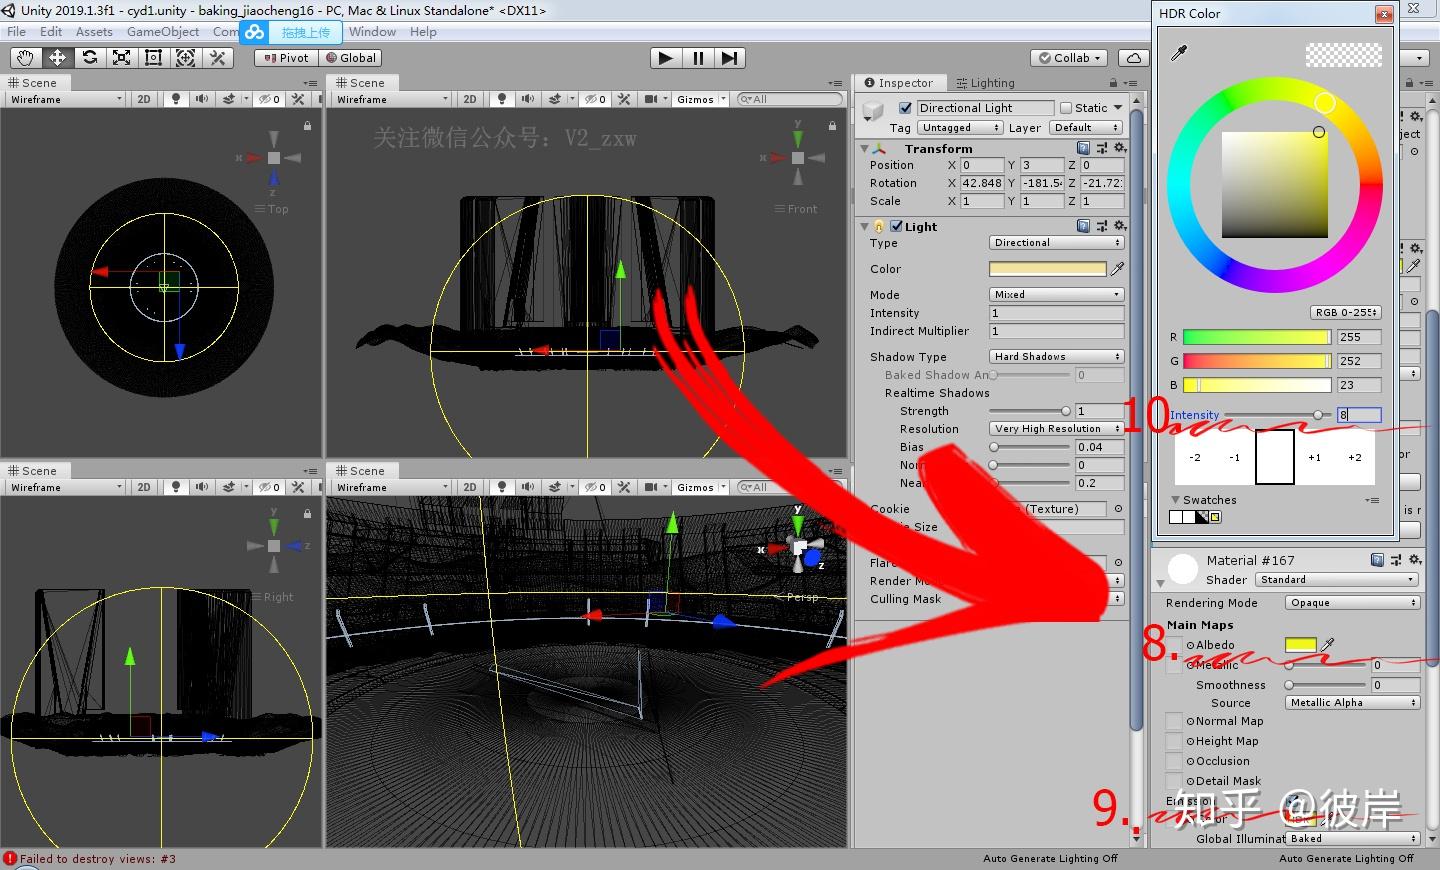Image resolution: width=1440 pixels, height=870 pixels.
Task: Open the Edit menu
Action: pyautogui.click(x=51, y=32)
